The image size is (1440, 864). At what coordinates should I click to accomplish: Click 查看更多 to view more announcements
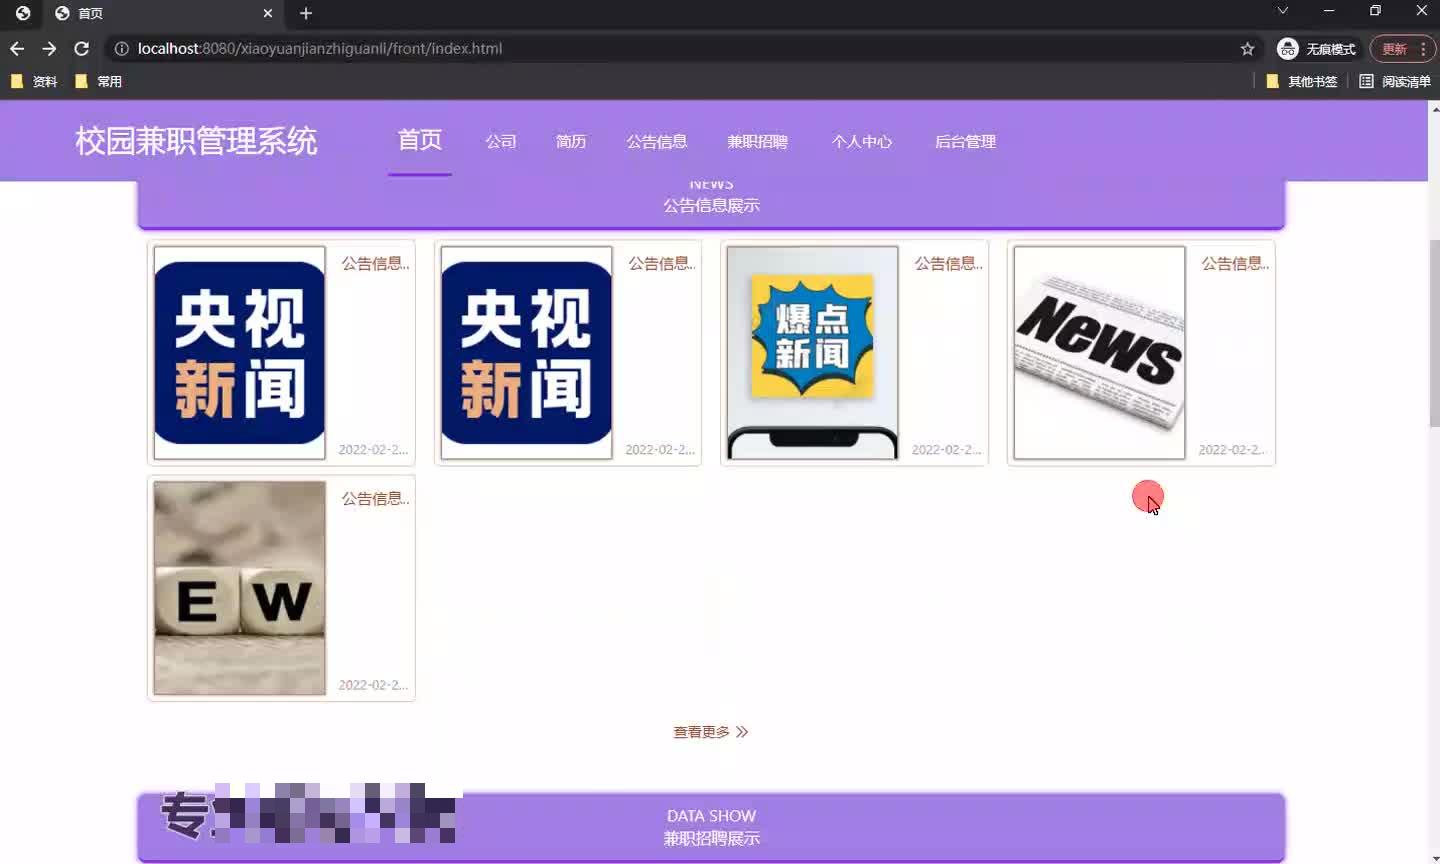711,732
